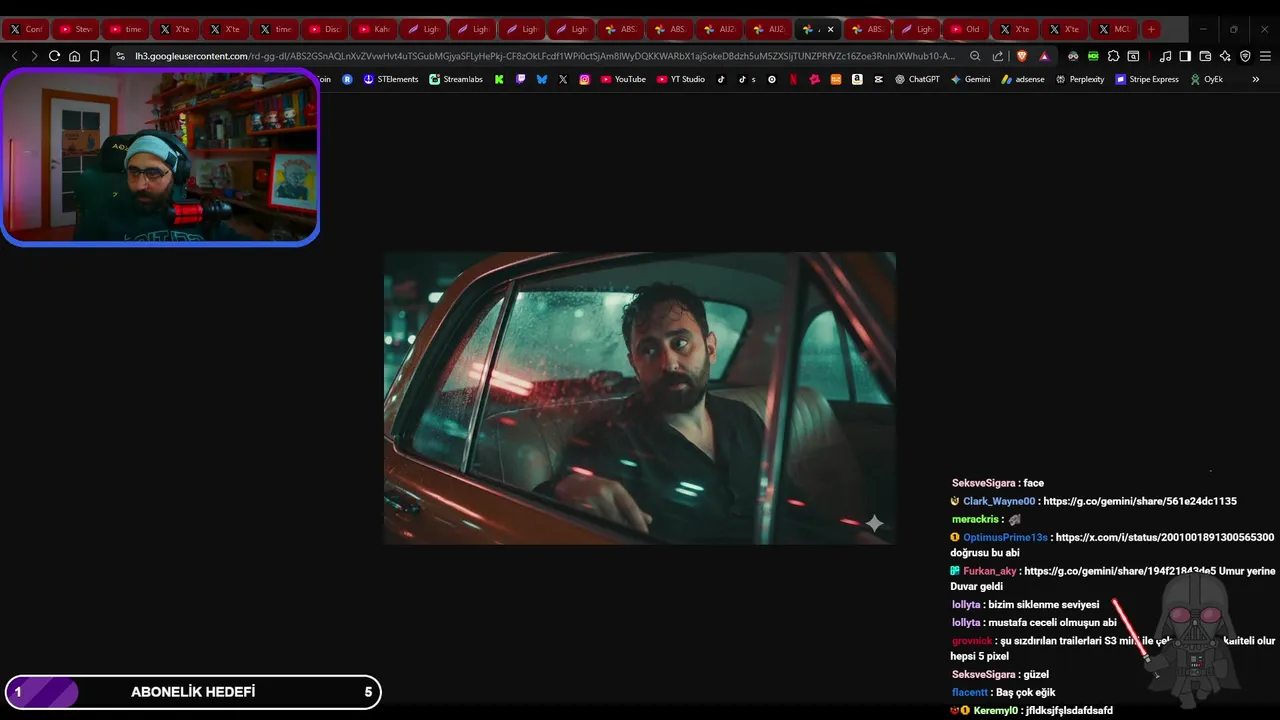The image size is (1280, 720).
Task: Switch to the YouTube tab labeled Old
Action: coord(965,29)
